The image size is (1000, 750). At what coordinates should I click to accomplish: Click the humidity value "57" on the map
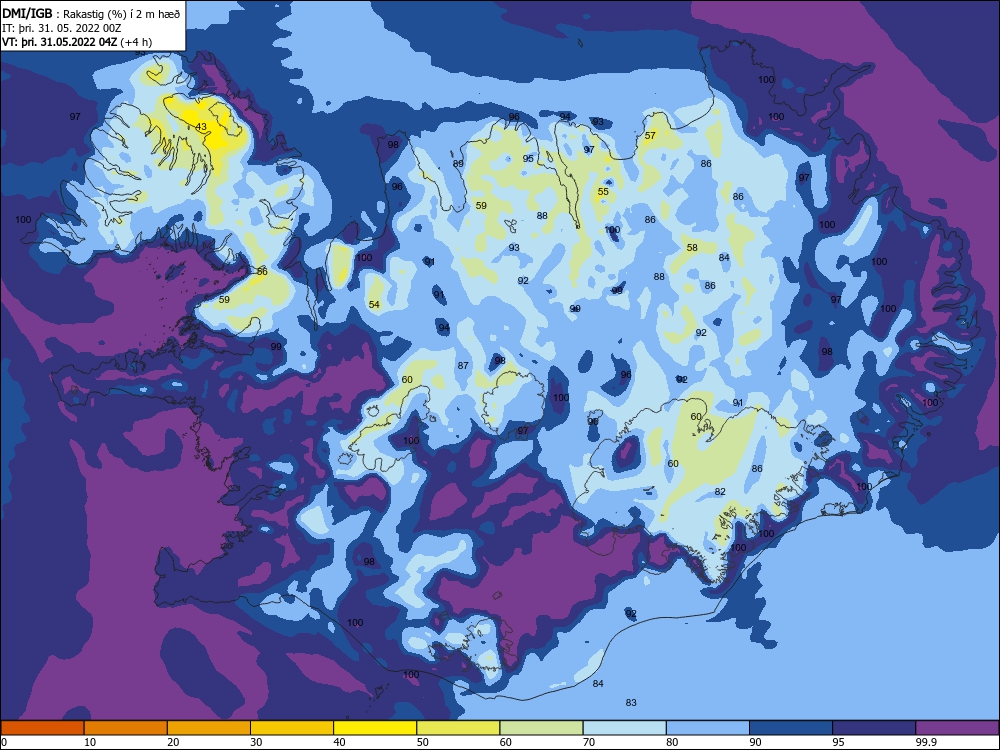tap(650, 135)
